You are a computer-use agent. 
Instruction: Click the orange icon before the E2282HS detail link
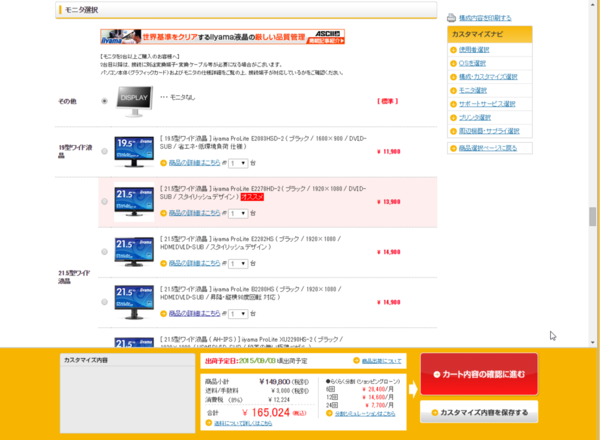click(x=163, y=264)
